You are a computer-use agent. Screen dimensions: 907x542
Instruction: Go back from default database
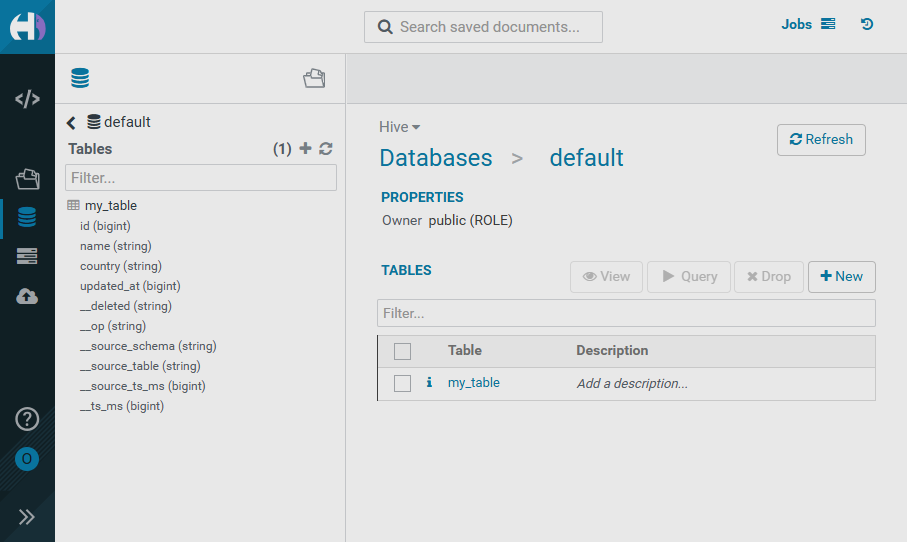coord(71,123)
